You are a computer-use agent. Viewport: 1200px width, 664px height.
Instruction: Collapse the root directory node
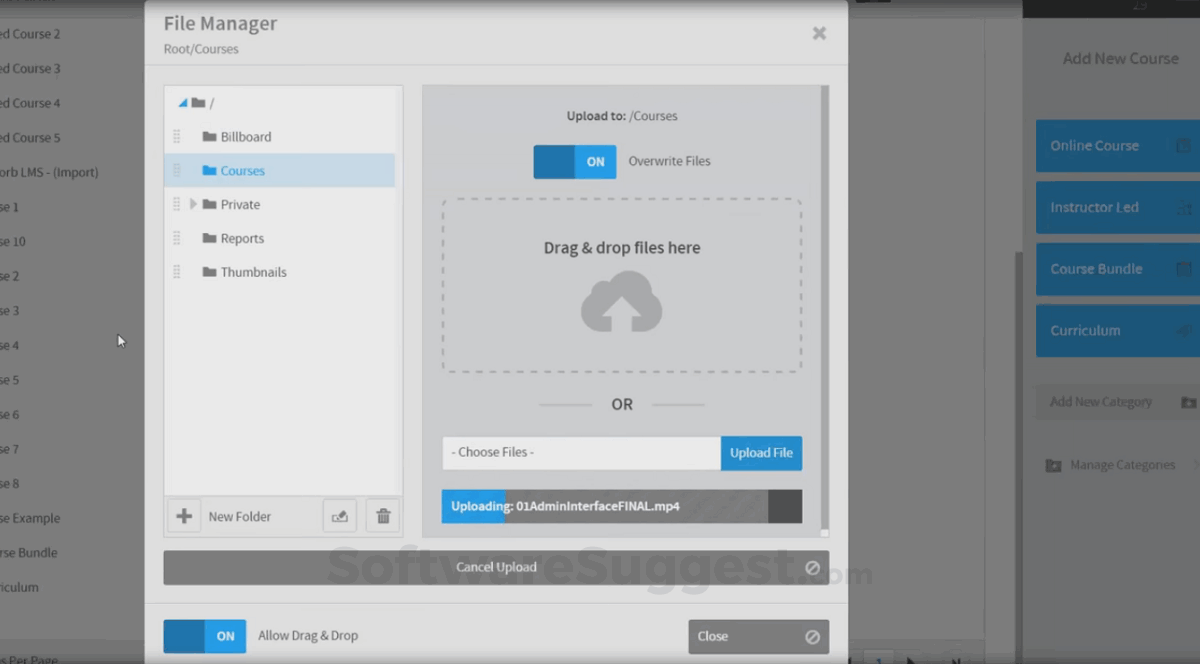[182, 101]
